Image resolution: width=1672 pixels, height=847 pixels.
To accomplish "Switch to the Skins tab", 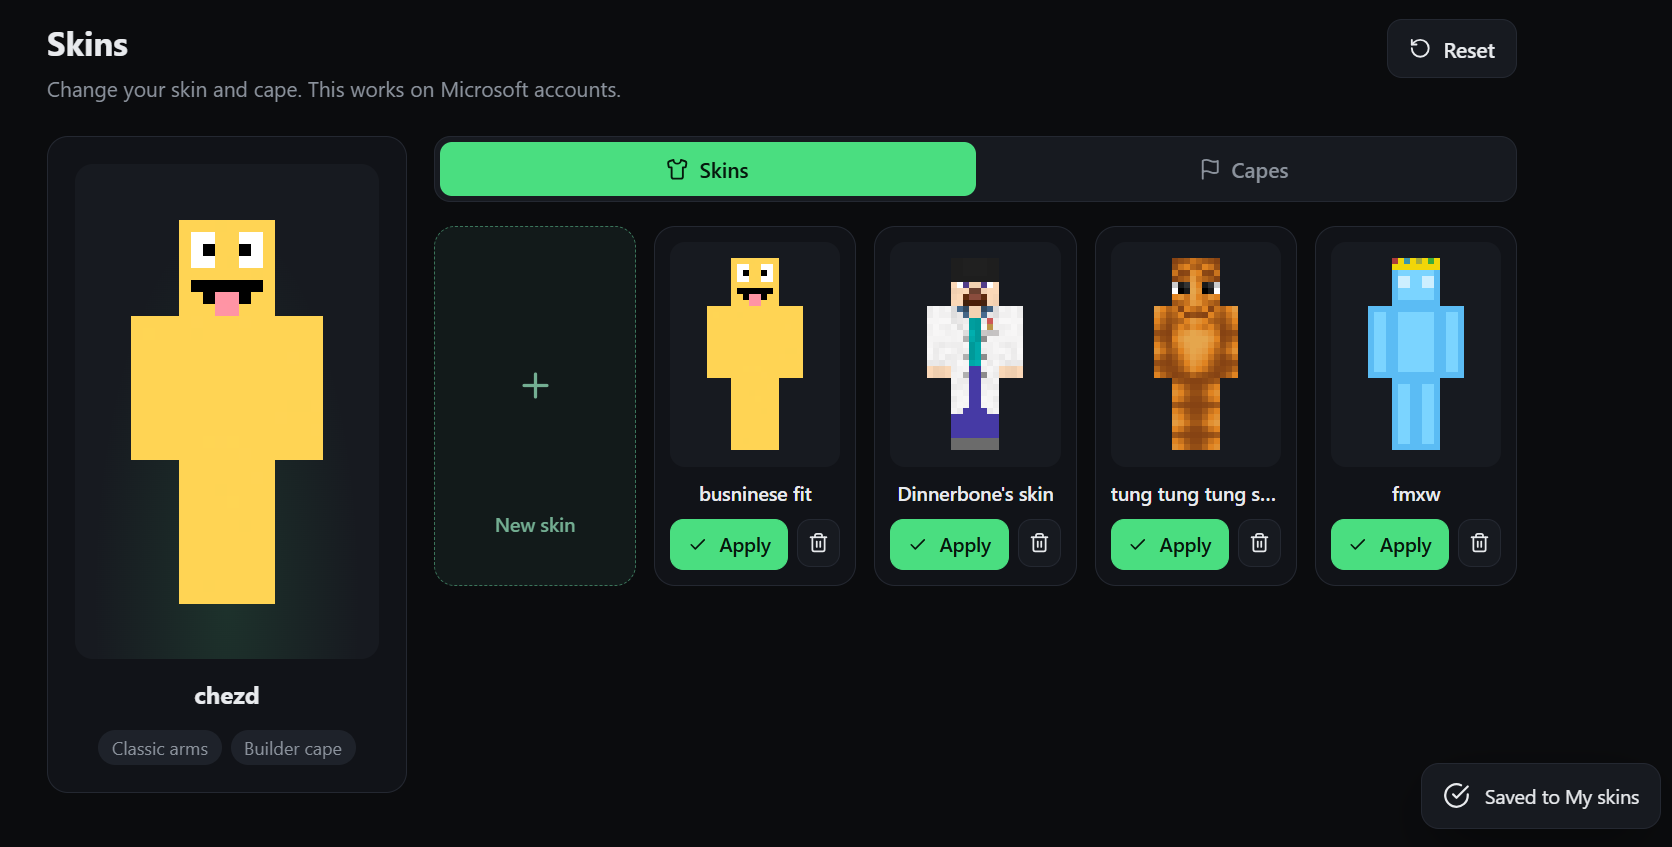I will [708, 169].
